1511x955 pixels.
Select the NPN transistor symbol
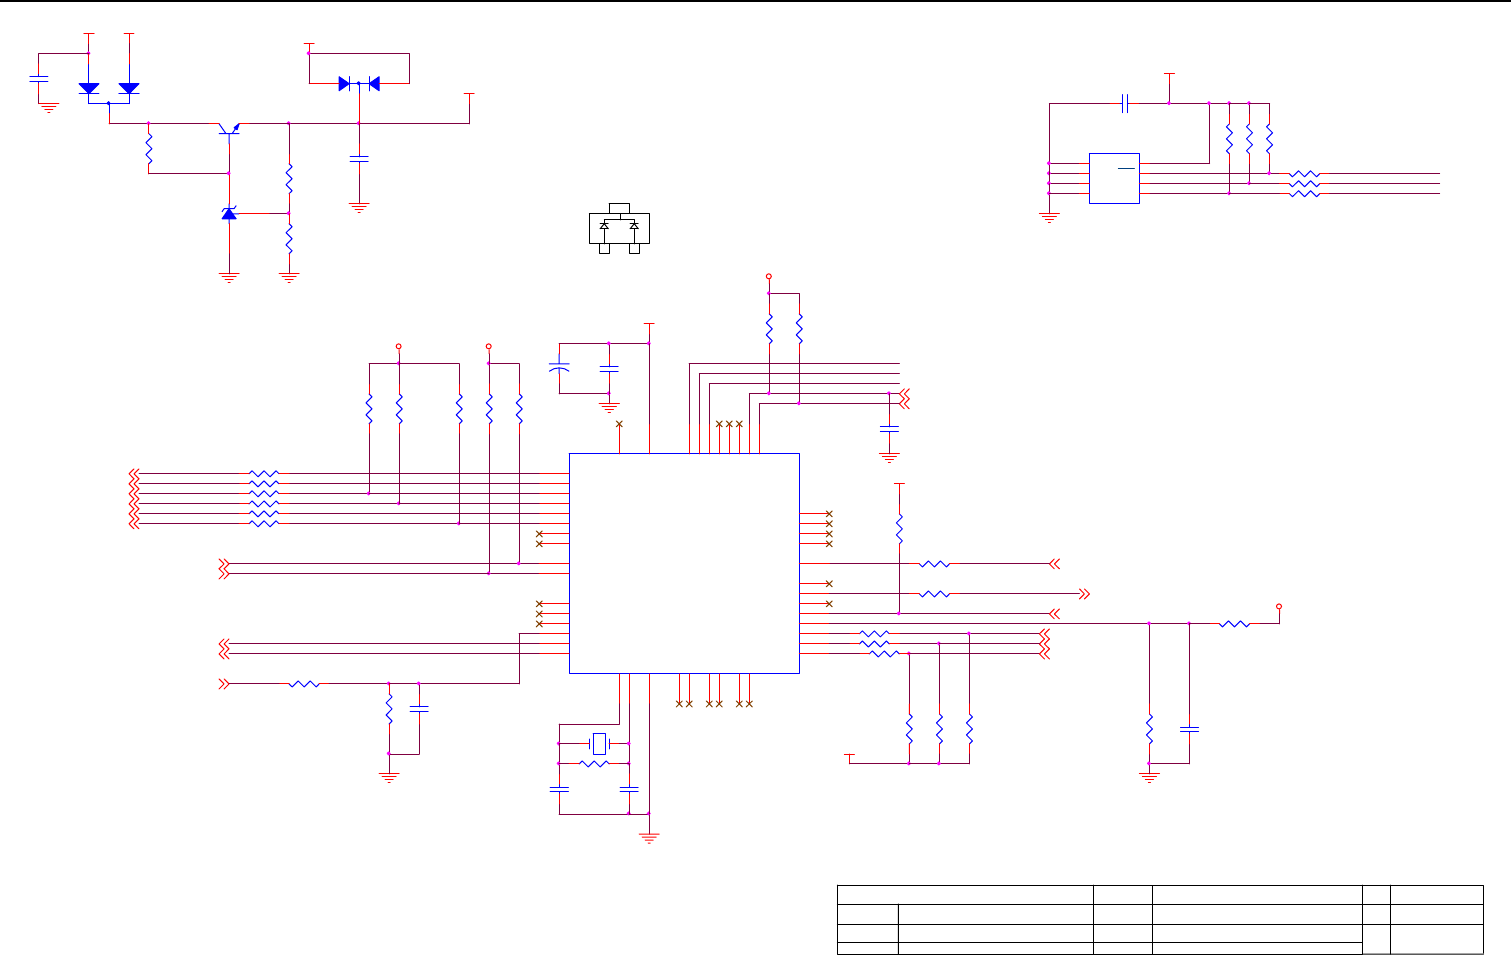click(231, 127)
